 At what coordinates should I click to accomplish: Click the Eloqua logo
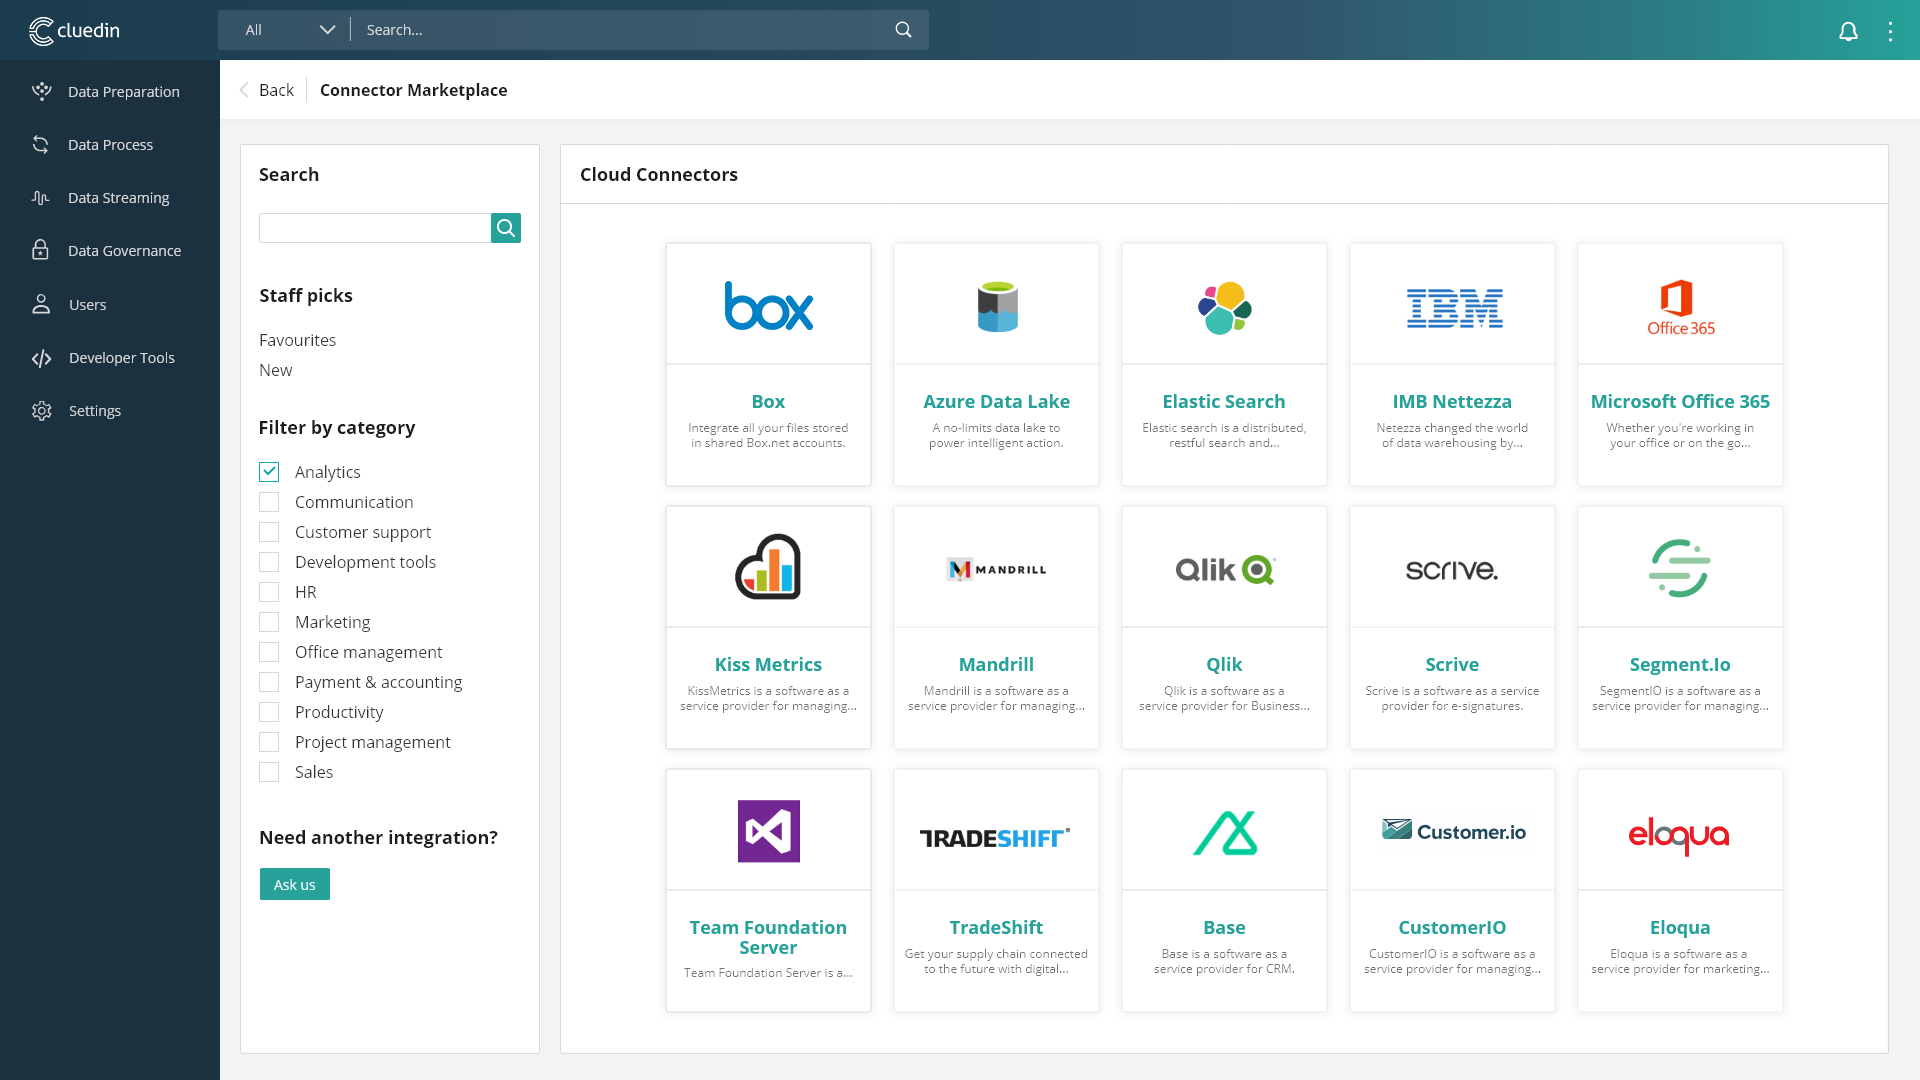point(1679,835)
